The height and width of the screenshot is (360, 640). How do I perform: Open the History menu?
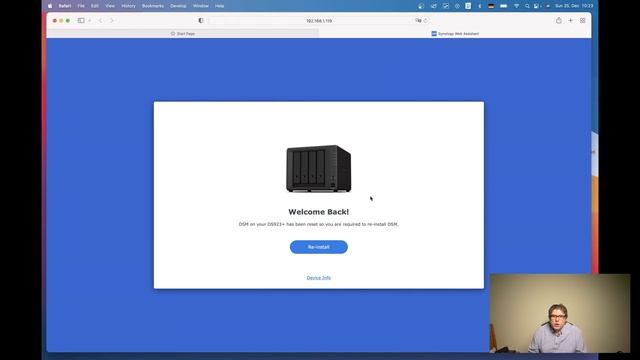(x=128, y=6)
